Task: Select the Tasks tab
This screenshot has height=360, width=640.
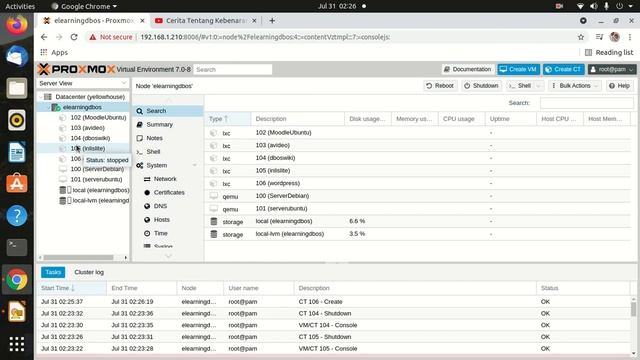Action: (53, 272)
